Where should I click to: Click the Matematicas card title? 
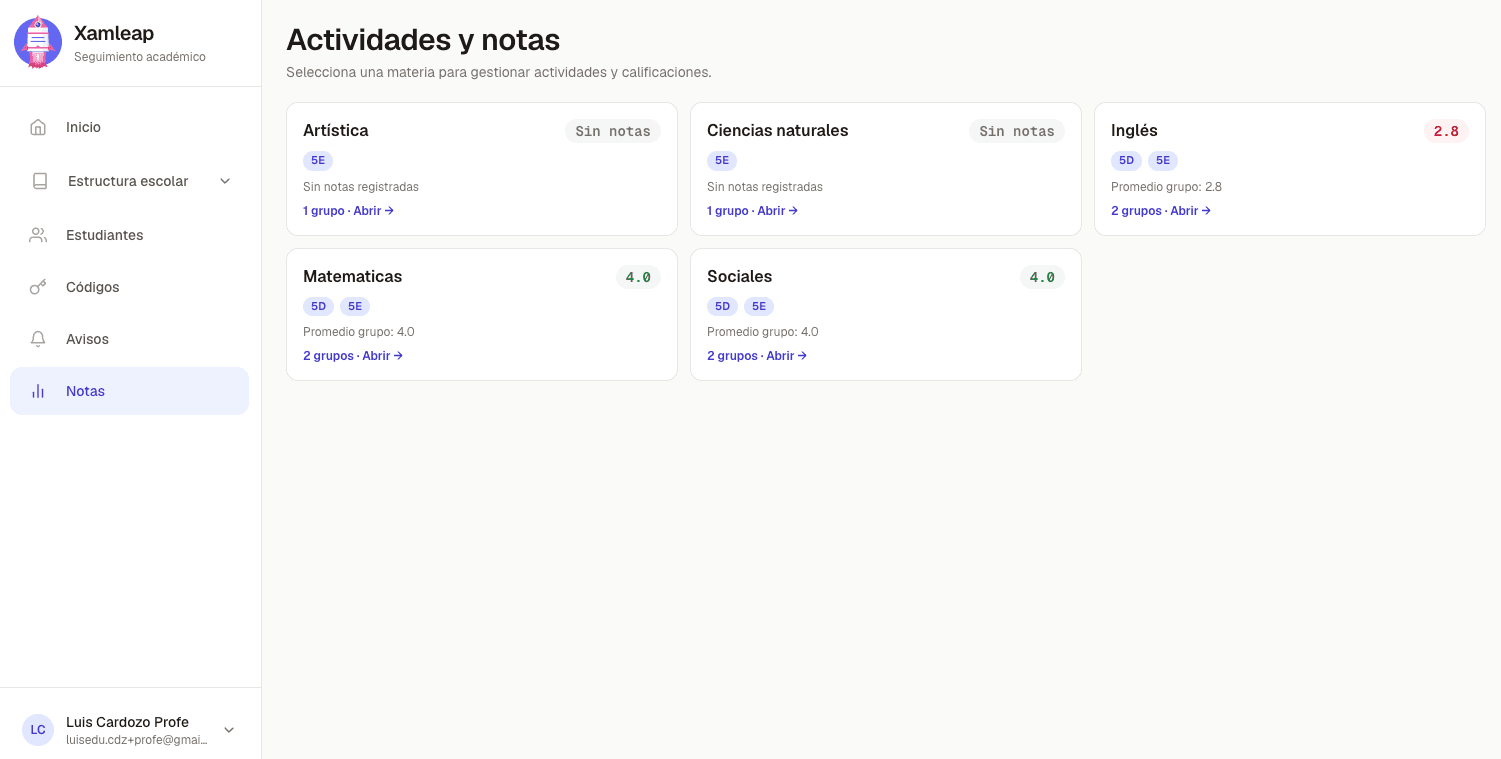(353, 276)
